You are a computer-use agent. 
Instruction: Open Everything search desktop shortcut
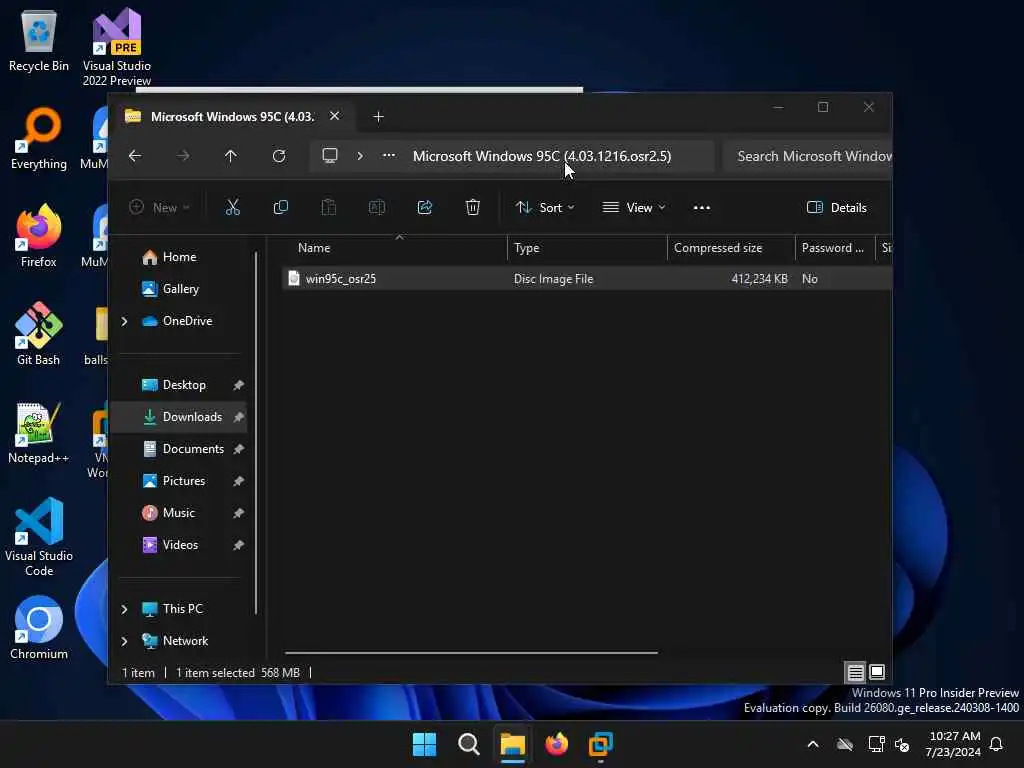(x=39, y=138)
